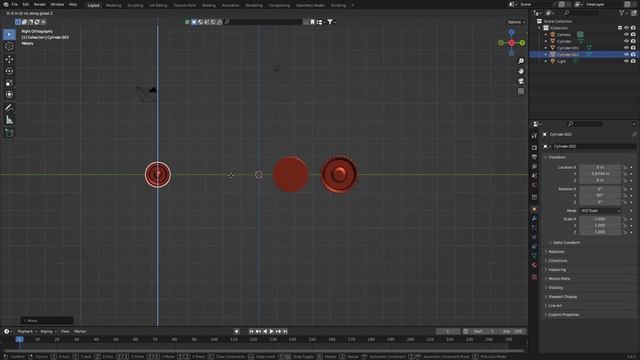
Task: Toggle the camera view icon
Action: (x=521, y=81)
